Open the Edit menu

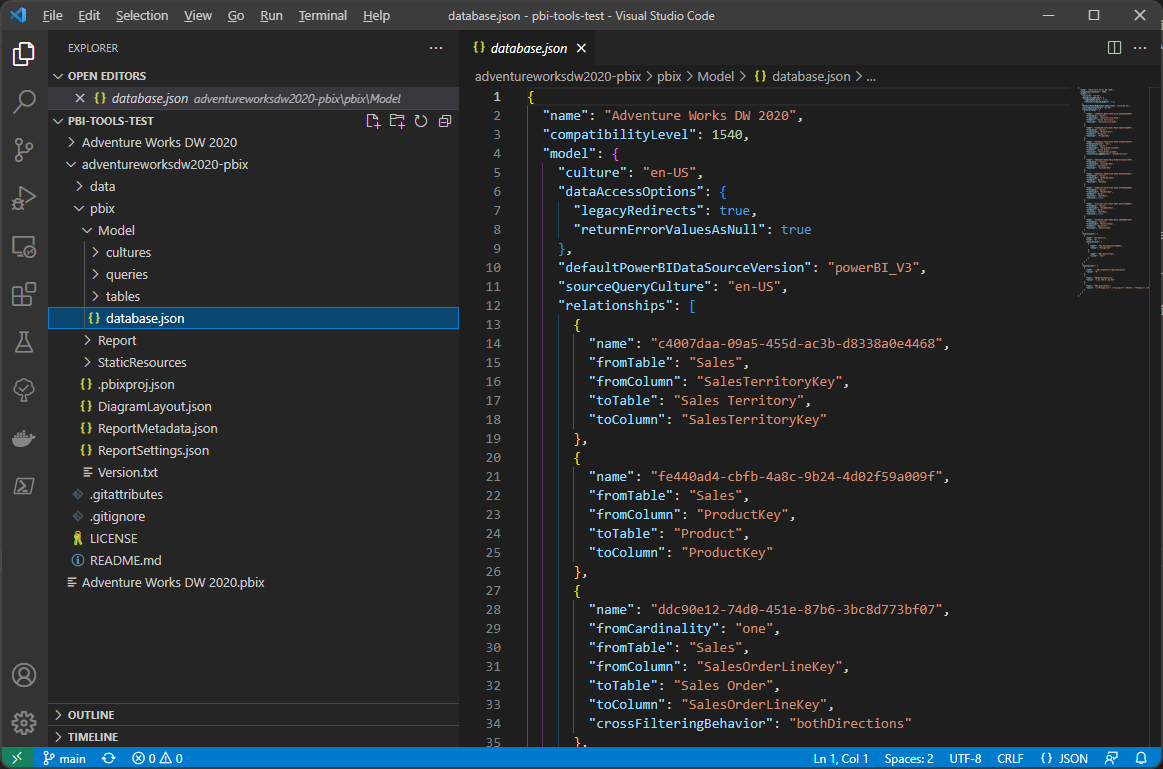point(89,16)
